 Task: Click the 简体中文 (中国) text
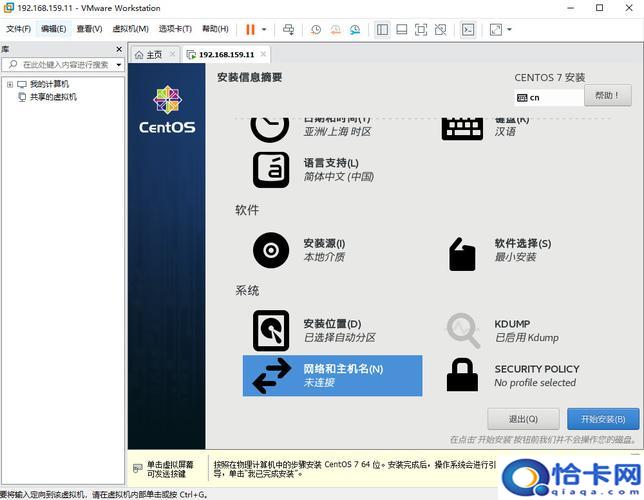(339, 177)
